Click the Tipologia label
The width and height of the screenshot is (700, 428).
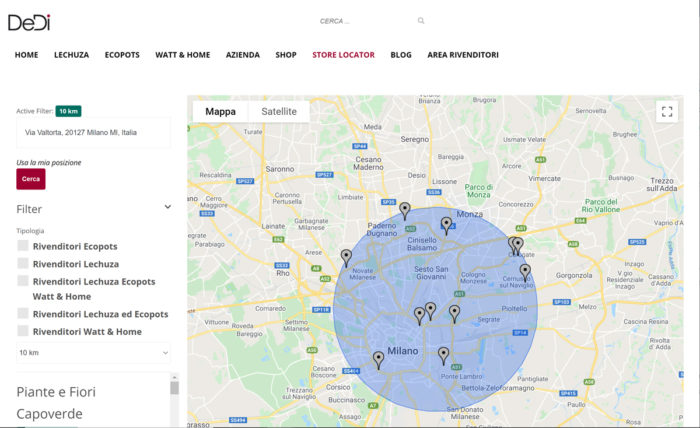[x=30, y=231]
